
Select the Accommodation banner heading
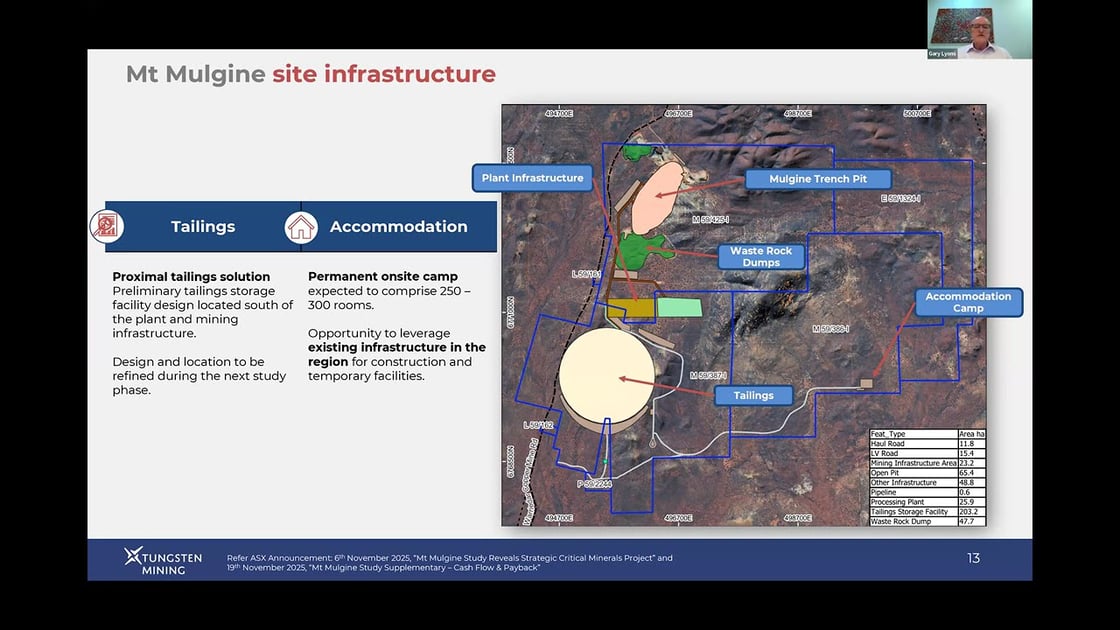(398, 227)
